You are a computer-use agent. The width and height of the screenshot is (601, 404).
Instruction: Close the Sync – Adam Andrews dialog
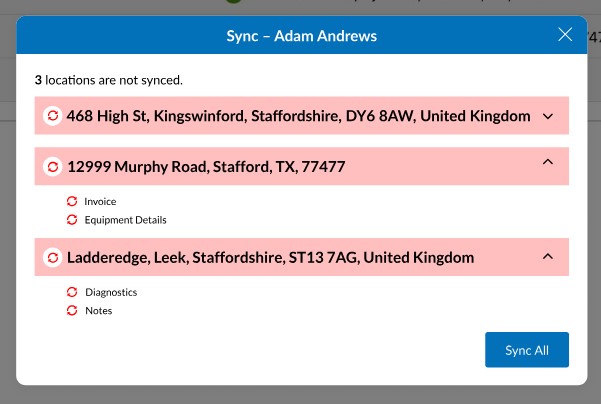[x=565, y=35]
